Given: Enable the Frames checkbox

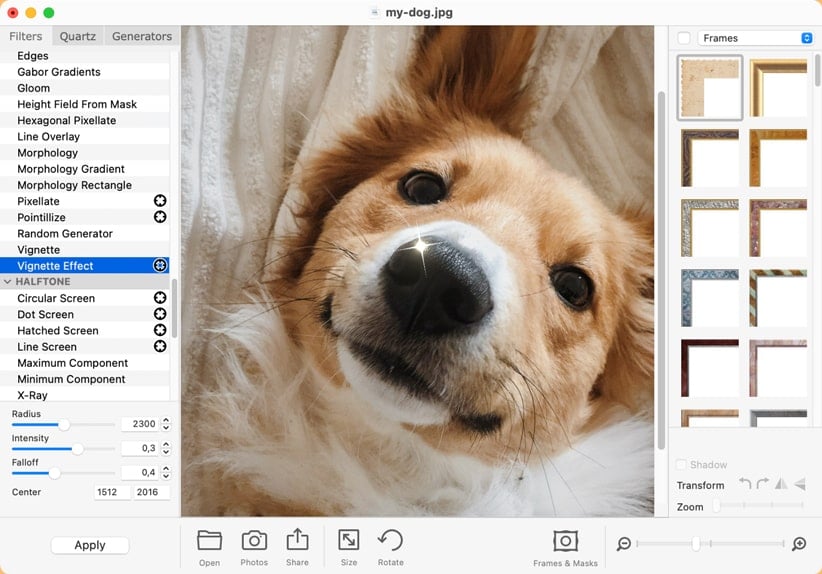Looking at the screenshot, I should 684,38.
